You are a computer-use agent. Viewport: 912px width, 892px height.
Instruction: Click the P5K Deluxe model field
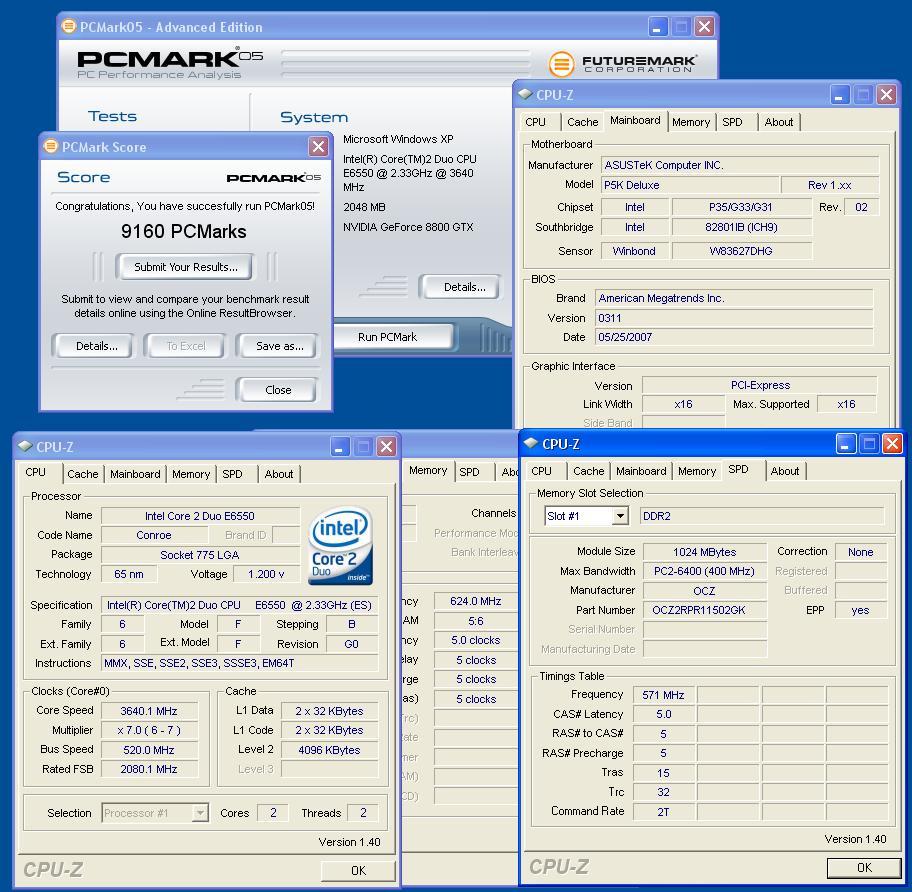tap(690, 185)
